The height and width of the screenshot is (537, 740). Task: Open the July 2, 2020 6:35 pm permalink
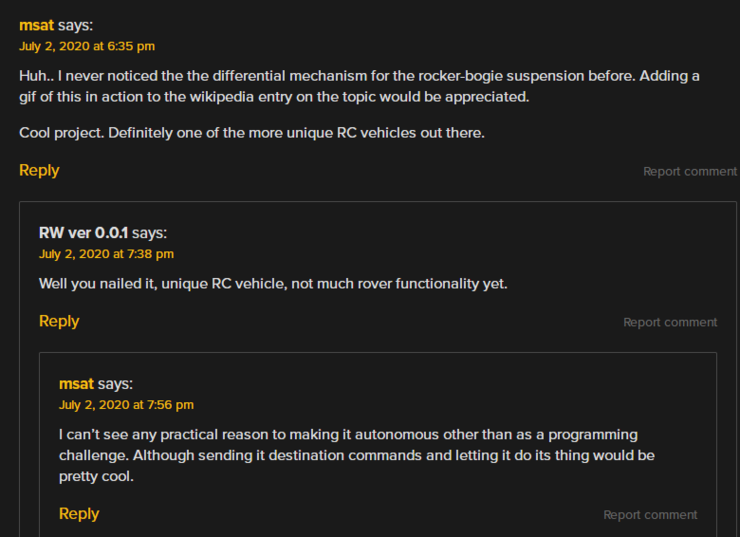(x=87, y=46)
